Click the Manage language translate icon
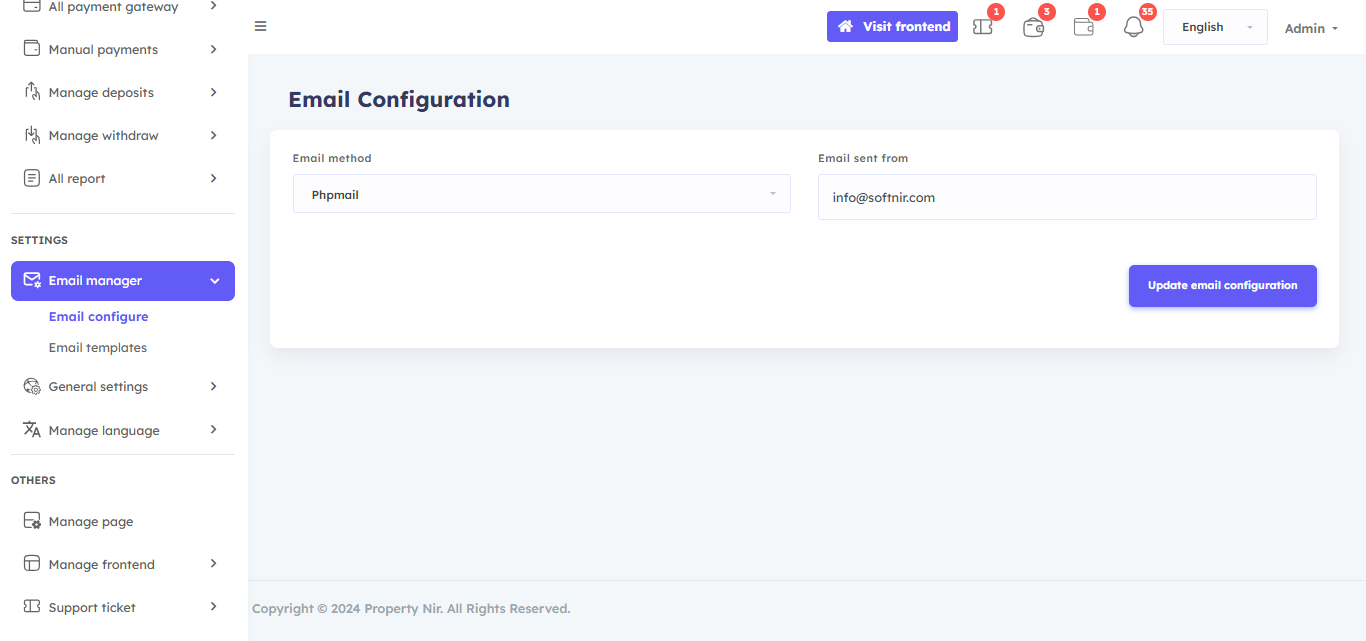 point(31,430)
